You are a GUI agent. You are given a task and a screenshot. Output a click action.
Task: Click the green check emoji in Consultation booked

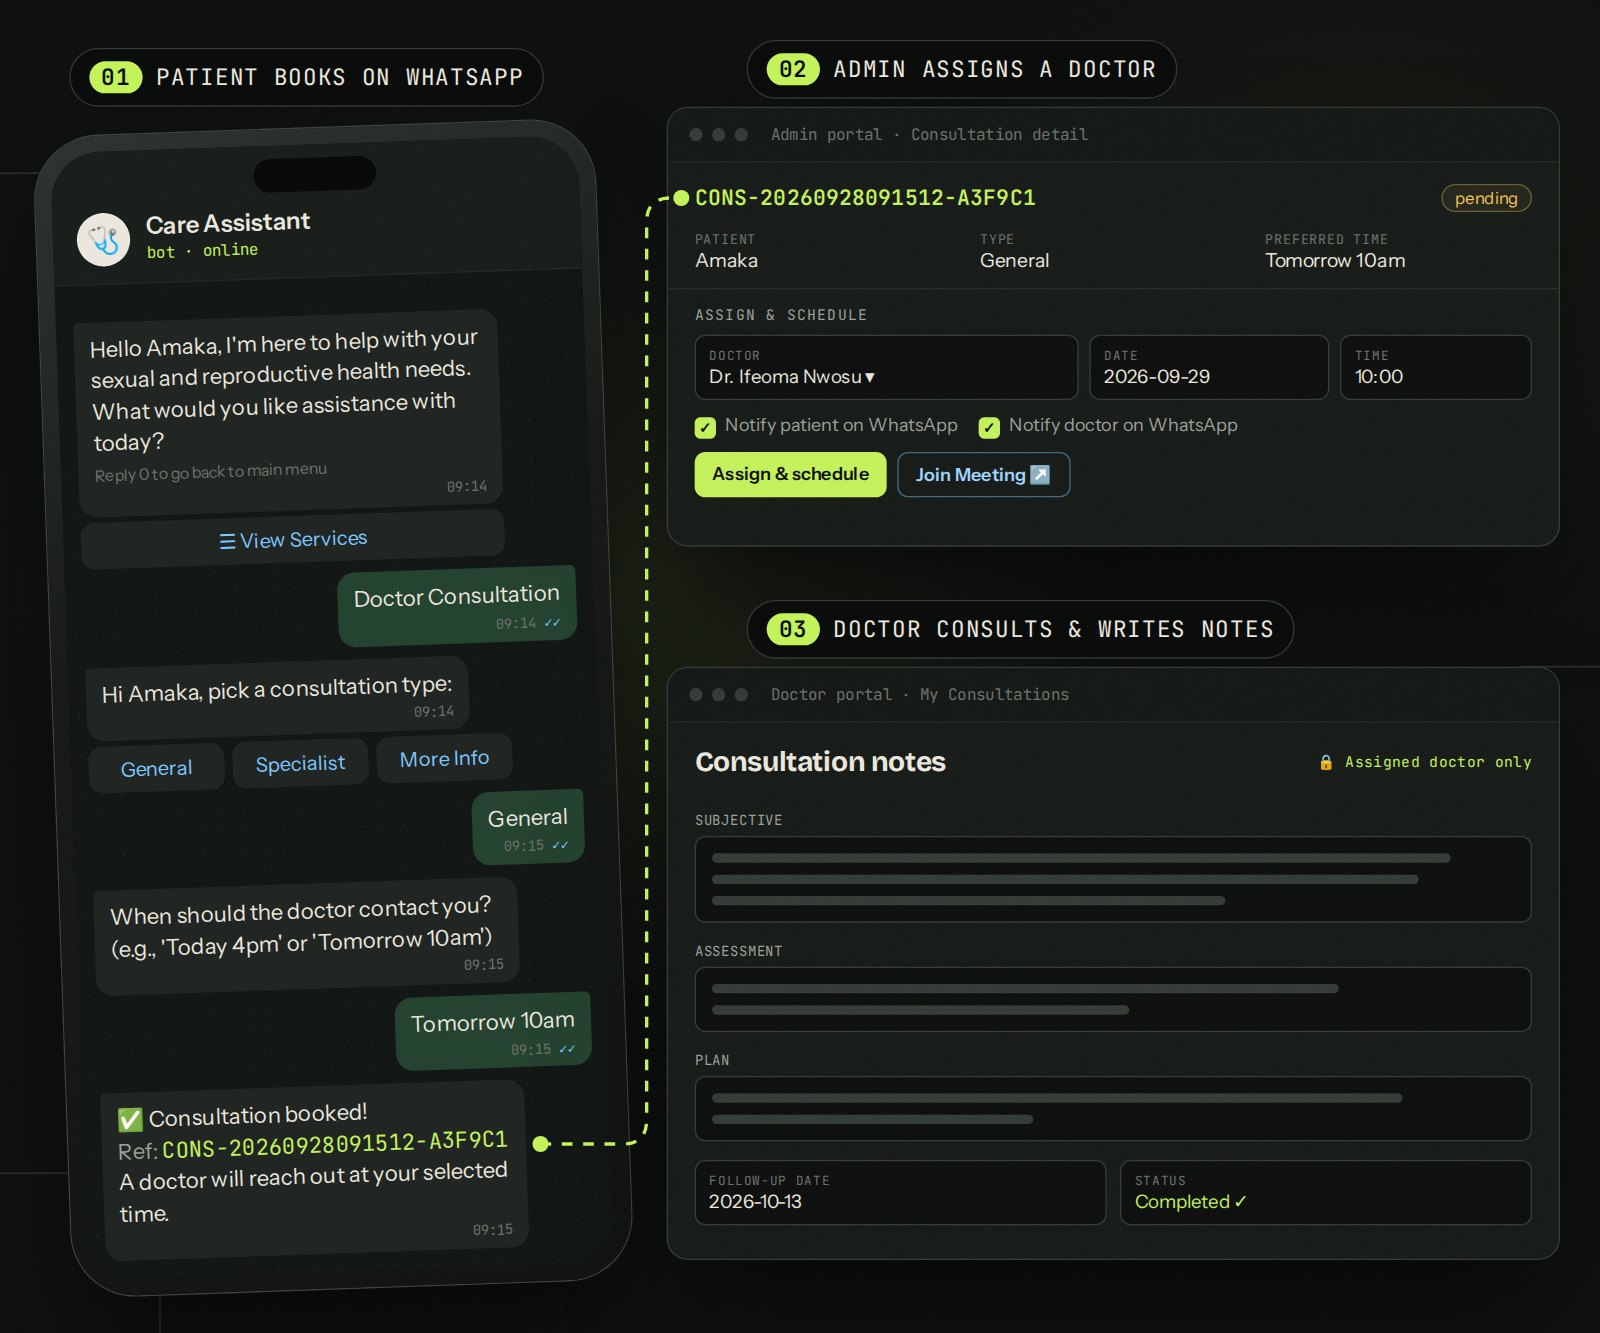click(x=130, y=1119)
